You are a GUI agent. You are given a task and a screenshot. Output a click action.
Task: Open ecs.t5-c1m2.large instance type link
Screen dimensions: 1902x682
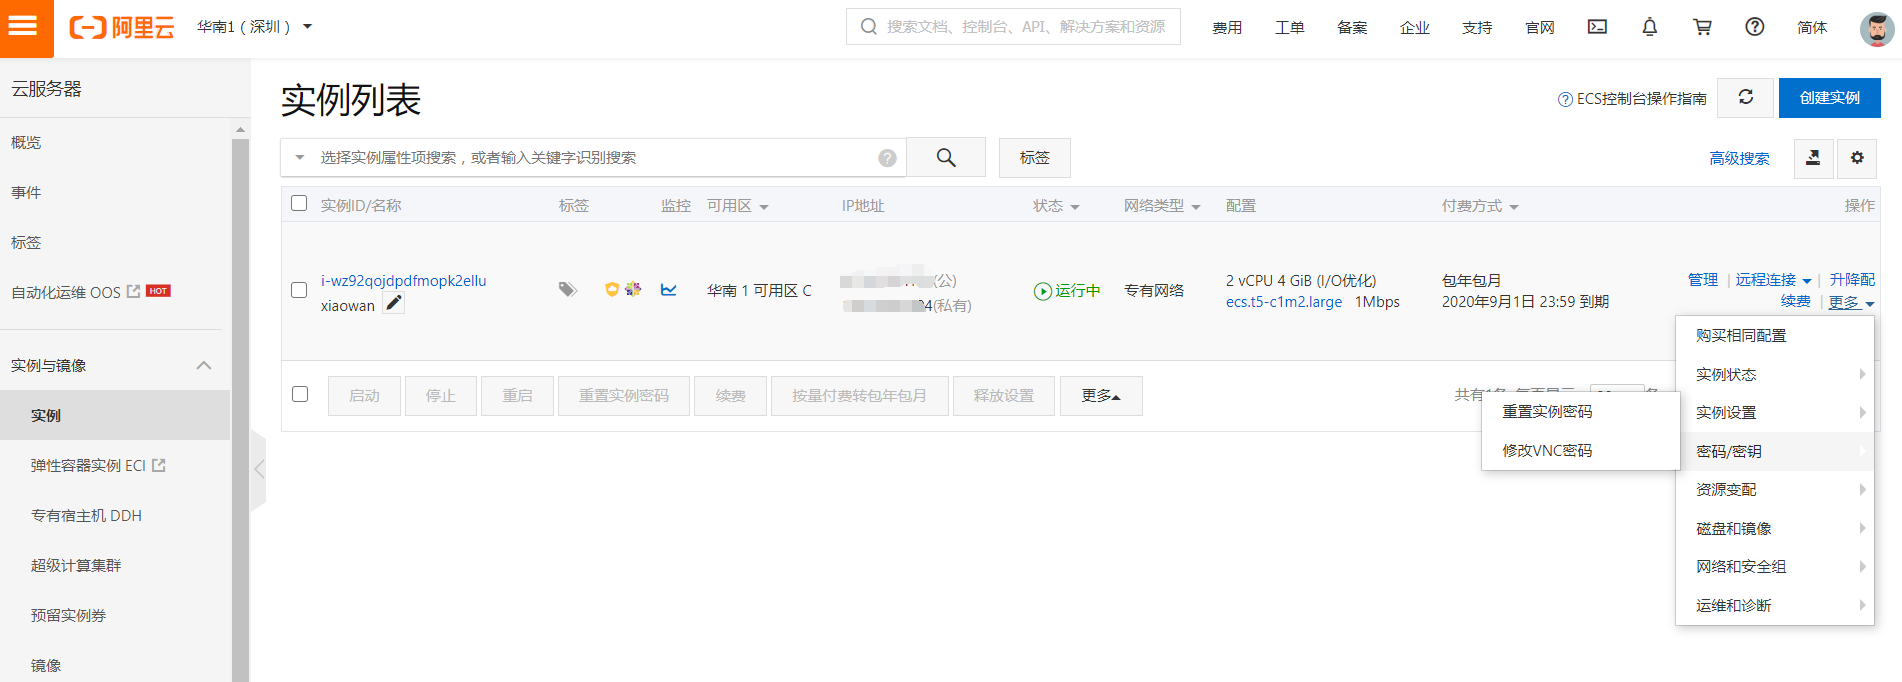point(1284,301)
